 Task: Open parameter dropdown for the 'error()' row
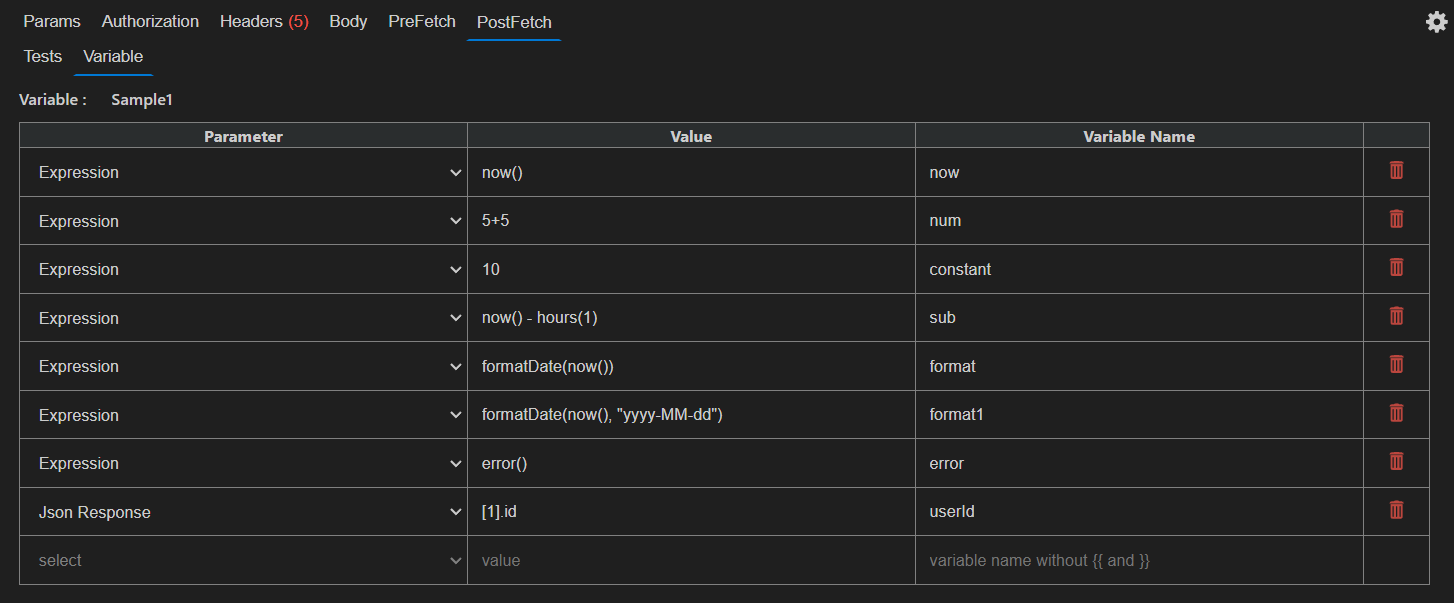pos(243,463)
